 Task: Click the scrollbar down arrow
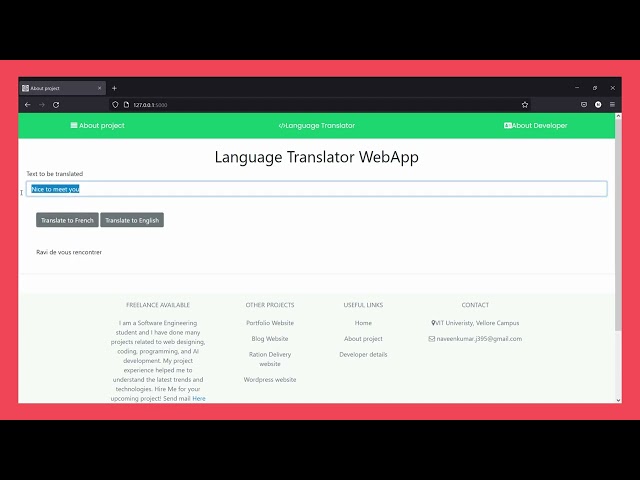(618, 400)
